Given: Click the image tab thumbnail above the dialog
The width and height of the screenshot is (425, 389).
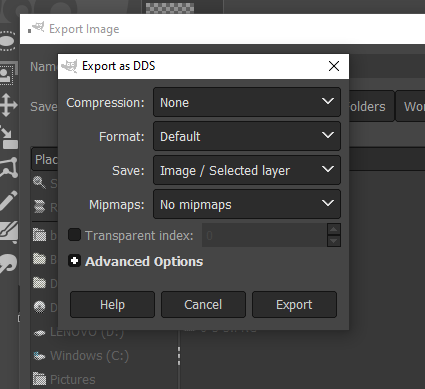Looking at the screenshot, I should 170,7.
